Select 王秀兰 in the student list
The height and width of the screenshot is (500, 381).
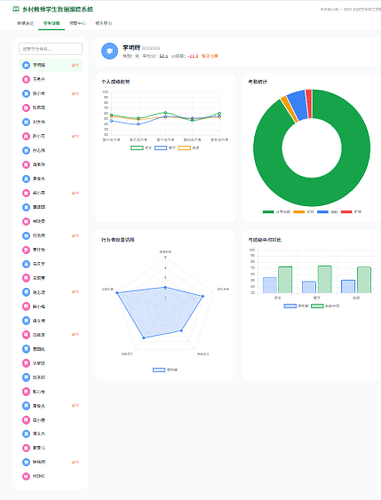coord(51,79)
